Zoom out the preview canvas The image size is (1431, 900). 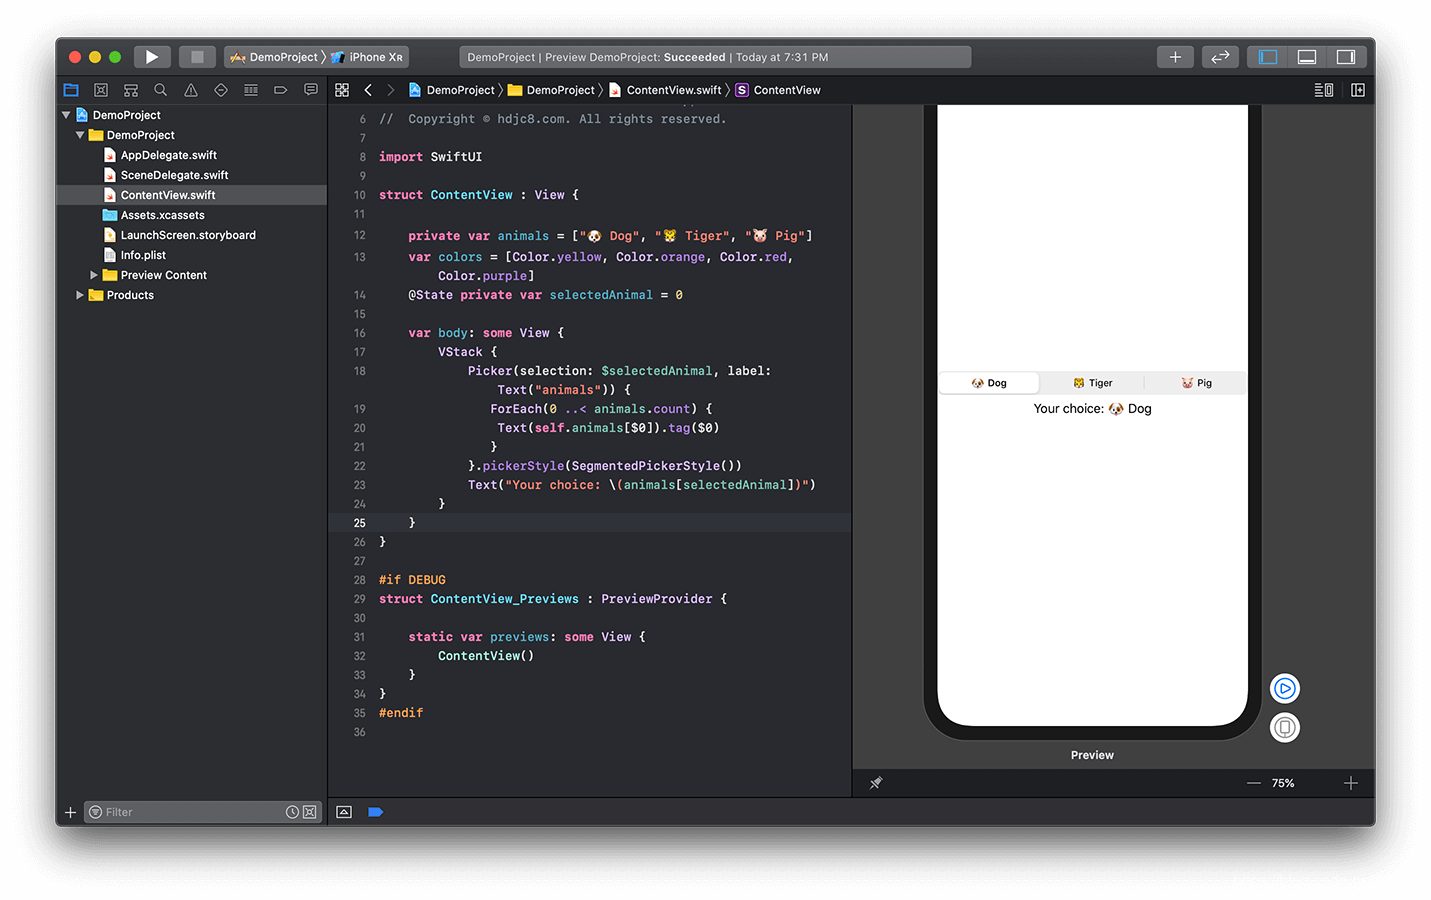[1253, 783]
